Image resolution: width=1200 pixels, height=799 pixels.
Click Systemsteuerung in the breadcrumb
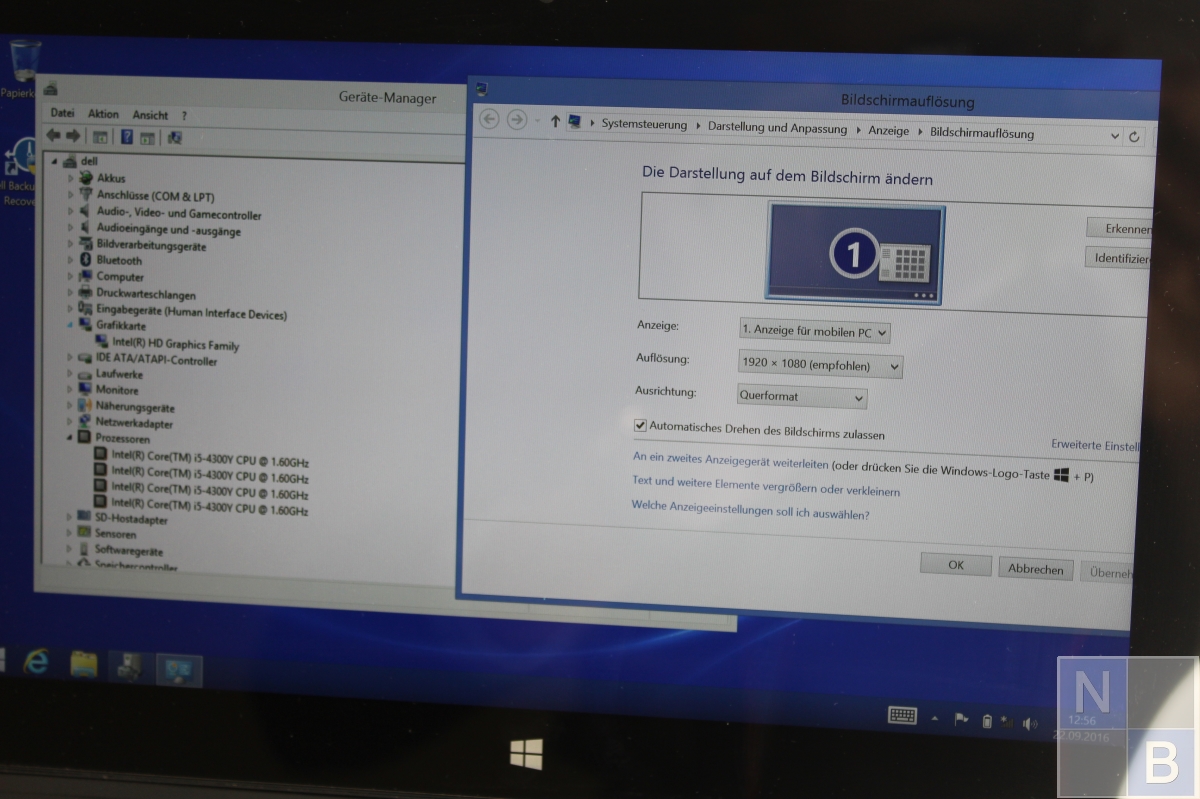click(x=644, y=125)
